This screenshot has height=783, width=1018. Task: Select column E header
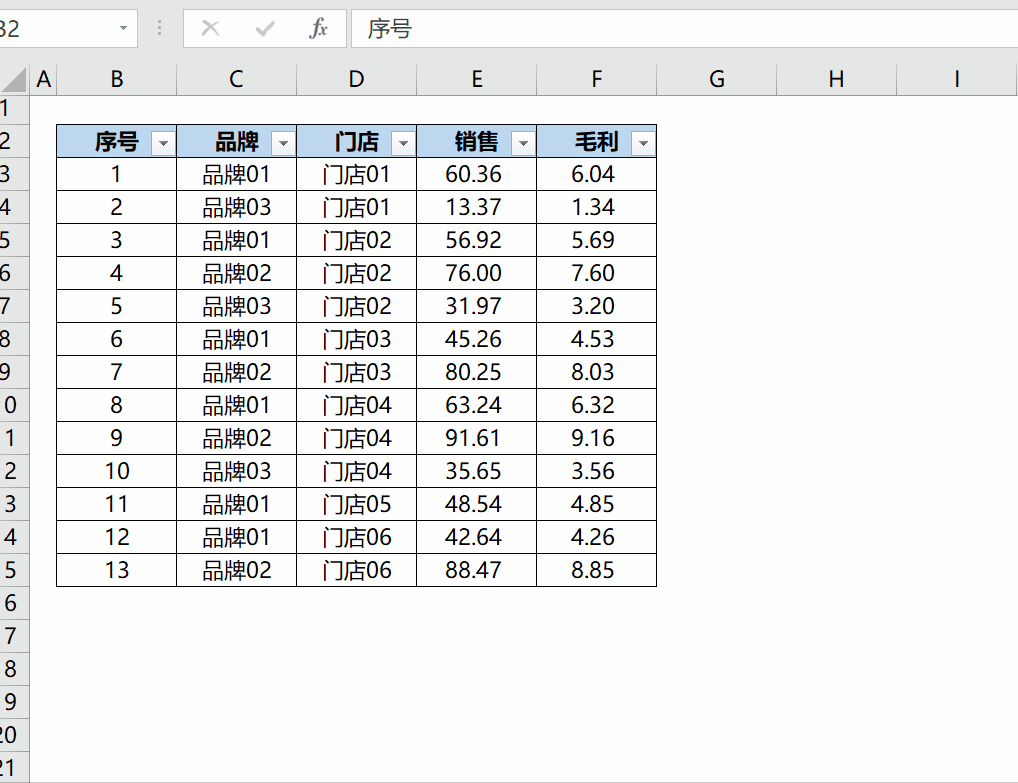click(x=477, y=79)
